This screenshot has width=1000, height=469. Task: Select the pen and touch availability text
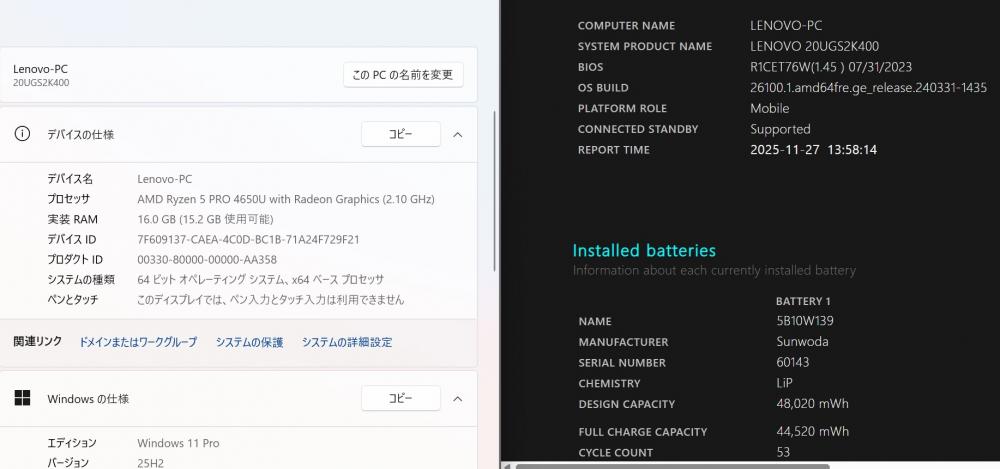click(x=270, y=299)
